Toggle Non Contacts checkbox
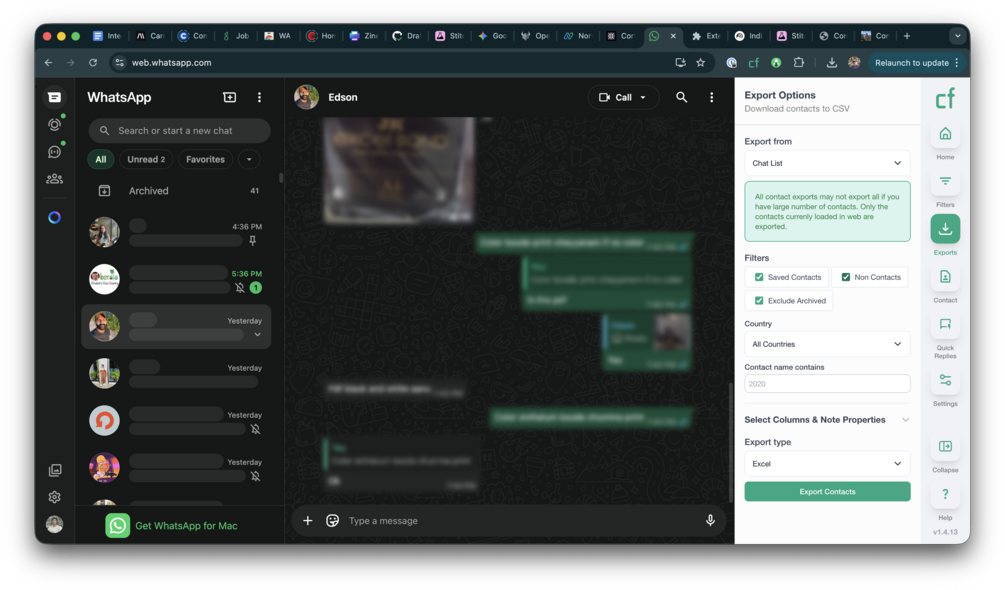 845,277
